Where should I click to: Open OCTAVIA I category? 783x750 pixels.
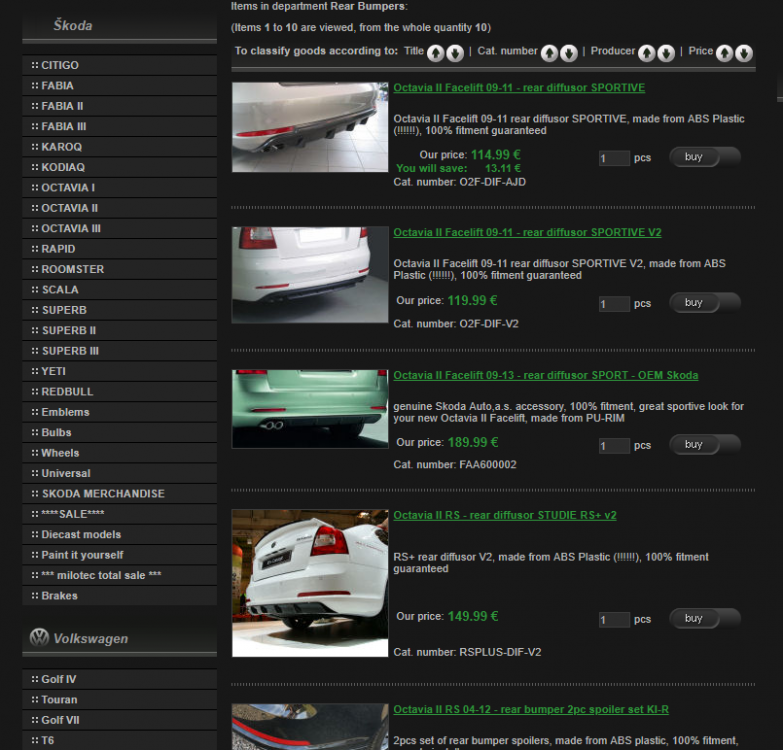coord(119,188)
